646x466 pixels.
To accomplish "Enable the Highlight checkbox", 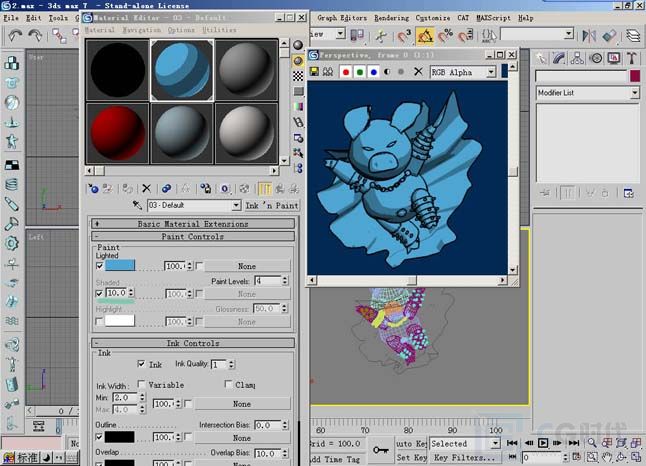I will pyautogui.click(x=99, y=321).
